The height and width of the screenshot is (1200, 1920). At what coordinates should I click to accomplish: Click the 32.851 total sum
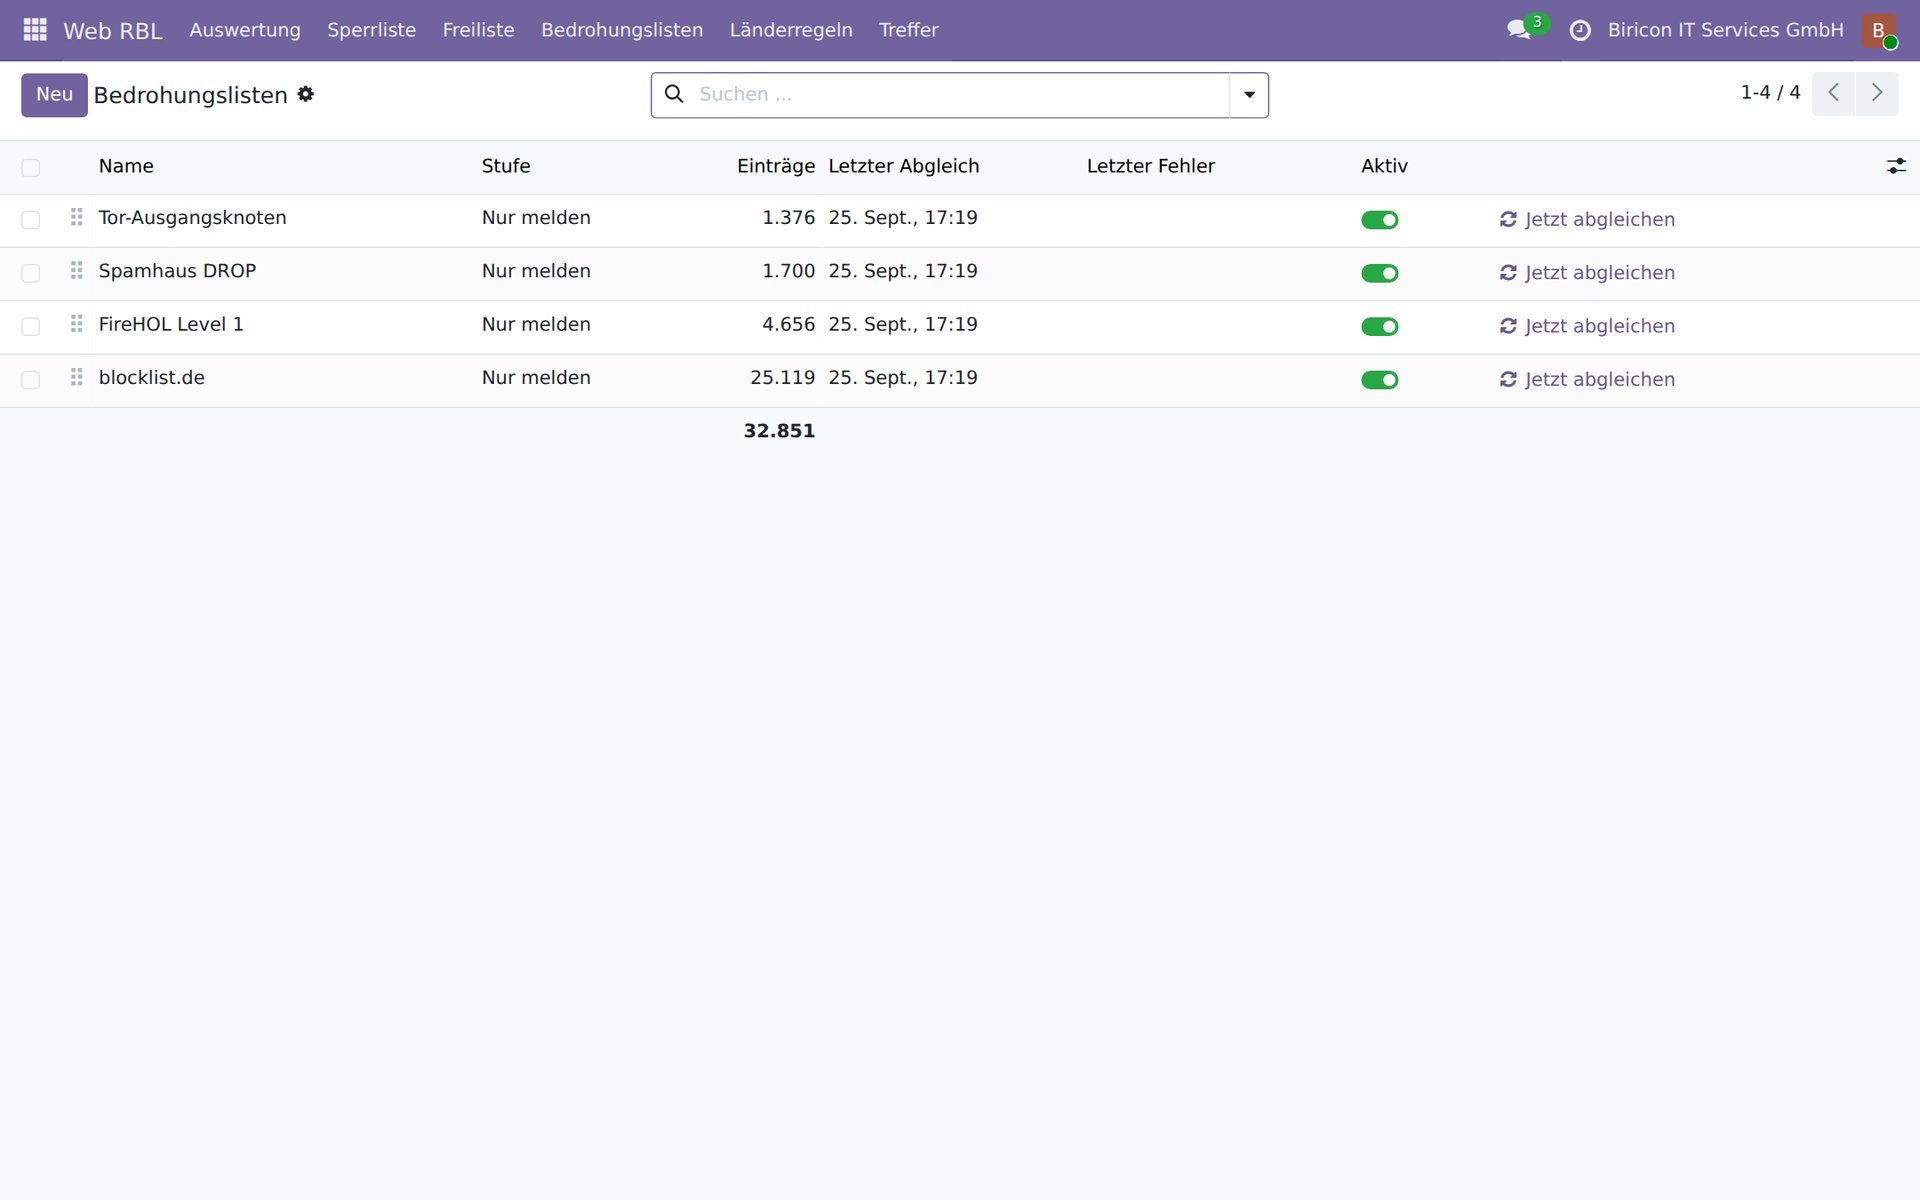[x=779, y=431]
